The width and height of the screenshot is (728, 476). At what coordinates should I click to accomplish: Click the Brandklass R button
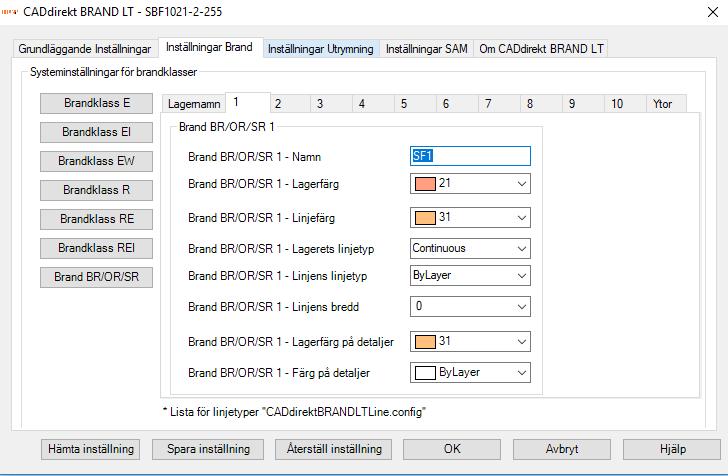(97, 190)
